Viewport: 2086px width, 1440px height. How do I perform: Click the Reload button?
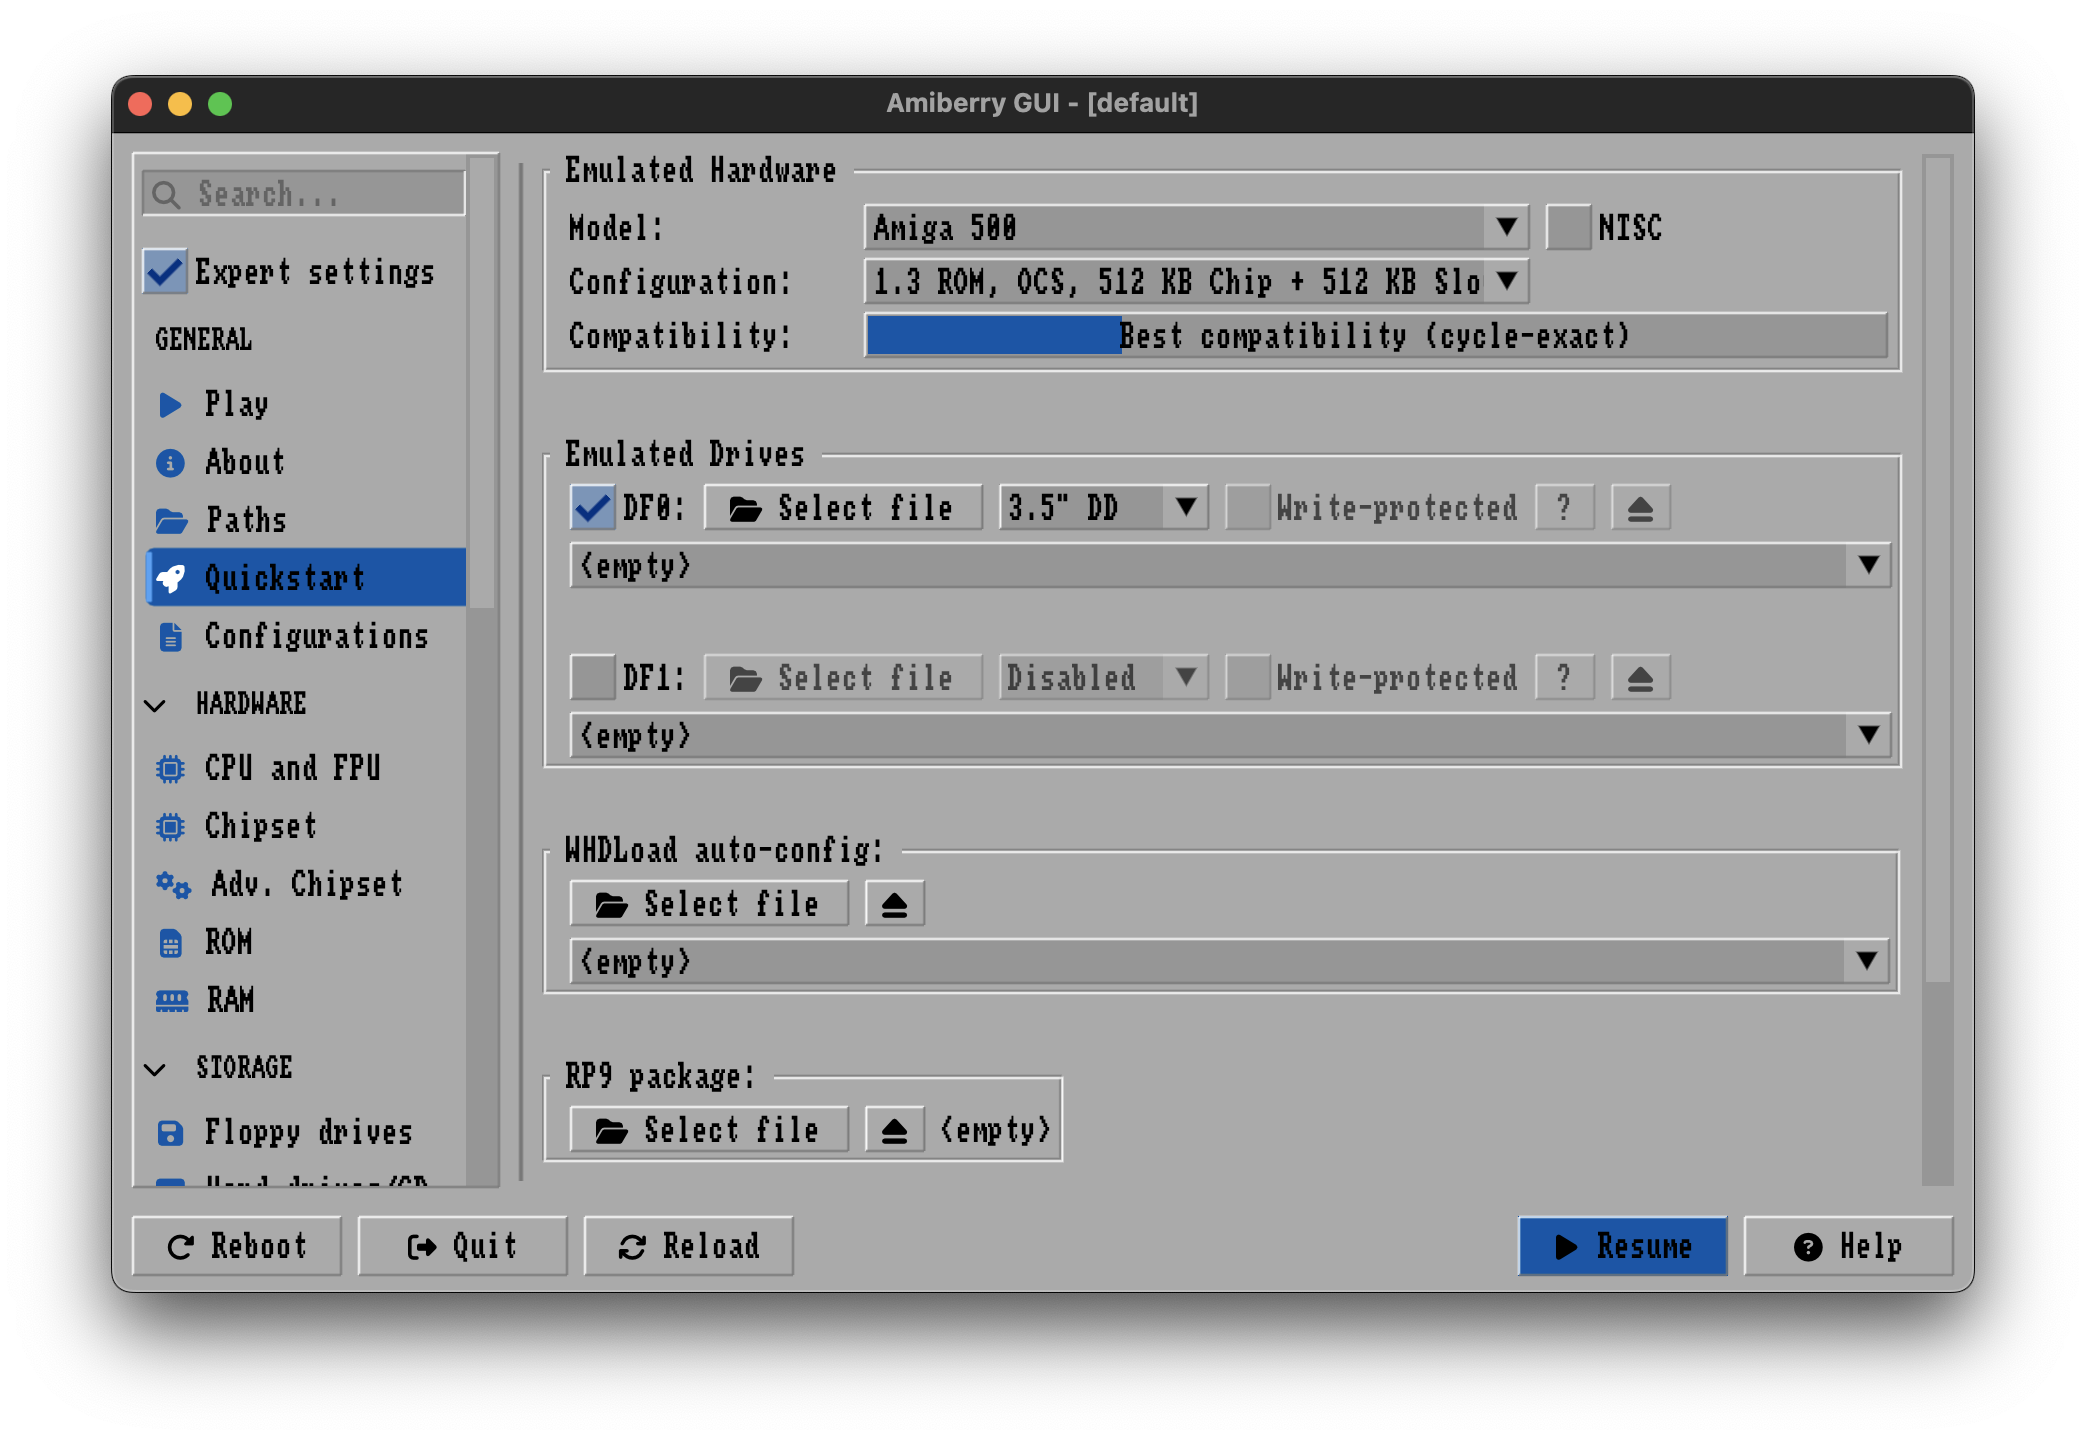(689, 1246)
